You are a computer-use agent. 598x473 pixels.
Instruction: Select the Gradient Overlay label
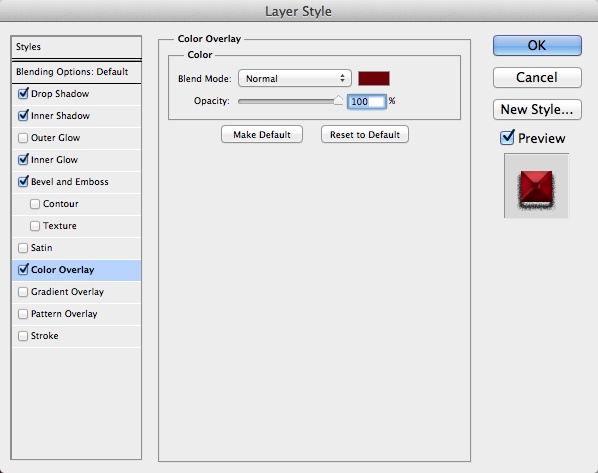pyautogui.click(x=68, y=292)
